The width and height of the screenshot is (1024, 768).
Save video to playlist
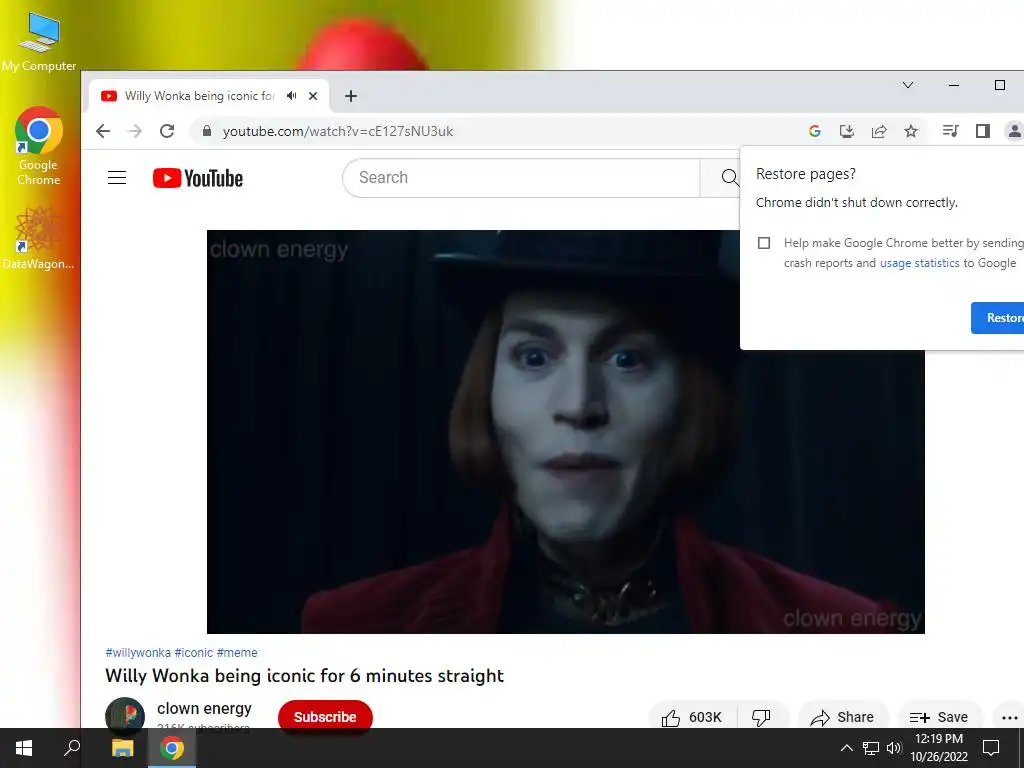pos(939,717)
